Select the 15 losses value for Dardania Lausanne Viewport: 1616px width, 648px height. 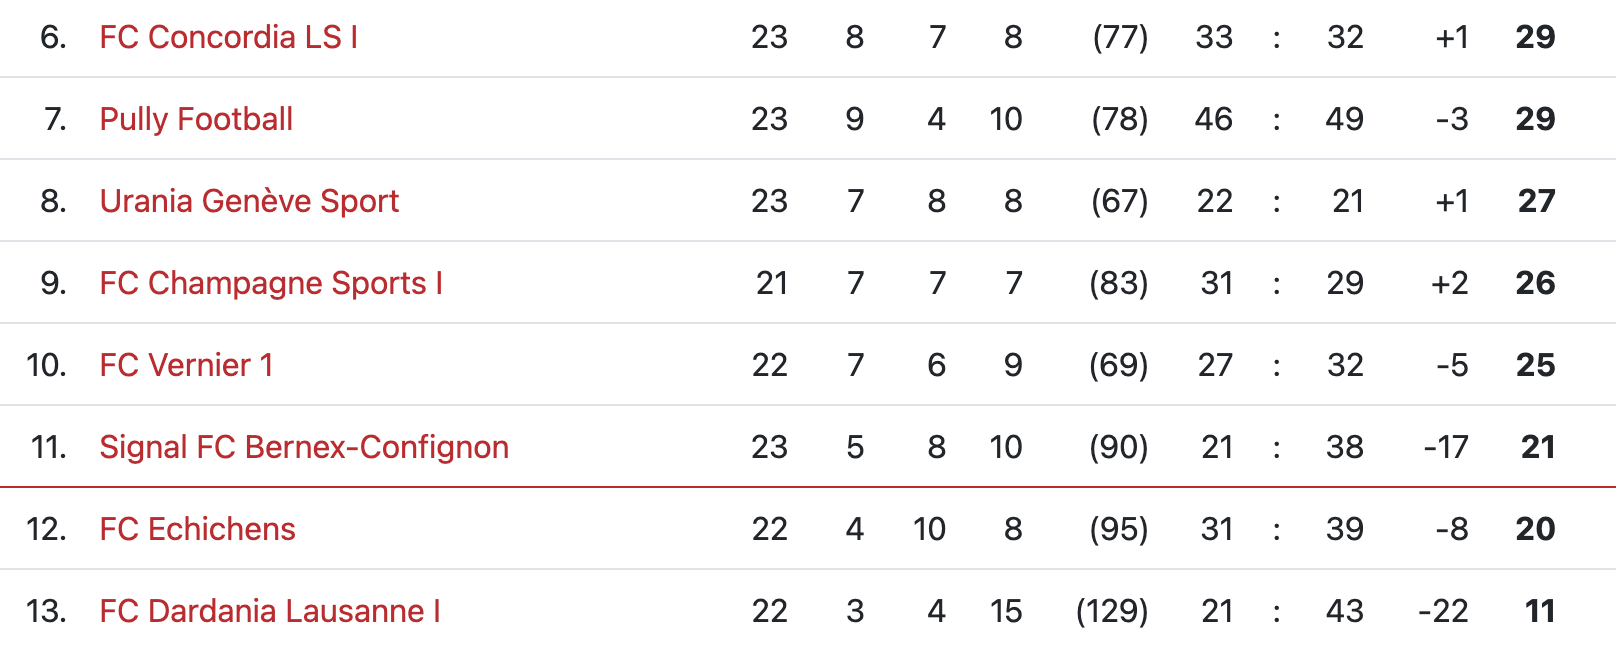tap(1006, 611)
